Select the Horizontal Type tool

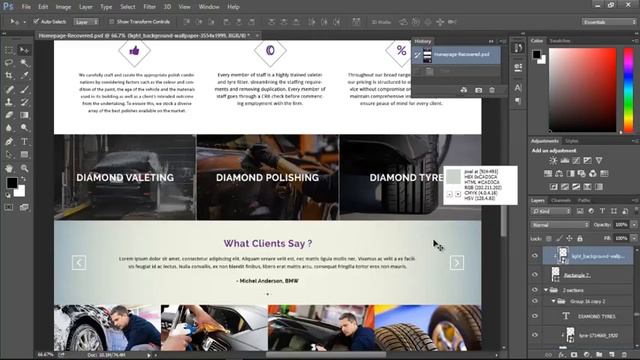click(x=24, y=142)
